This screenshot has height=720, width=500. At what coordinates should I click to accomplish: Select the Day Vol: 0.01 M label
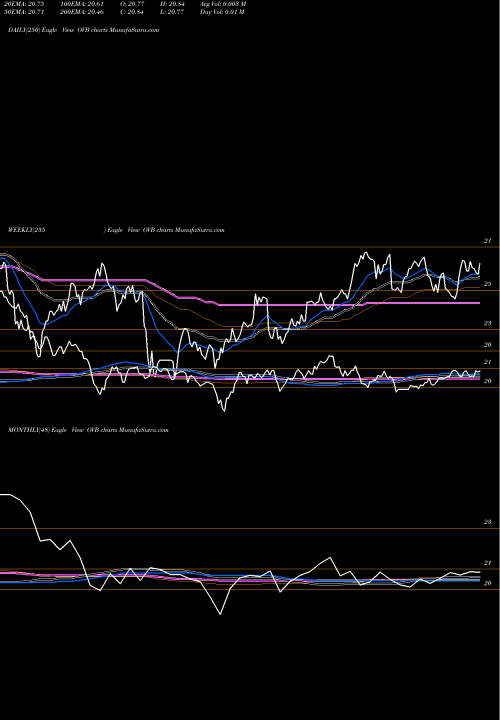click(222, 12)
